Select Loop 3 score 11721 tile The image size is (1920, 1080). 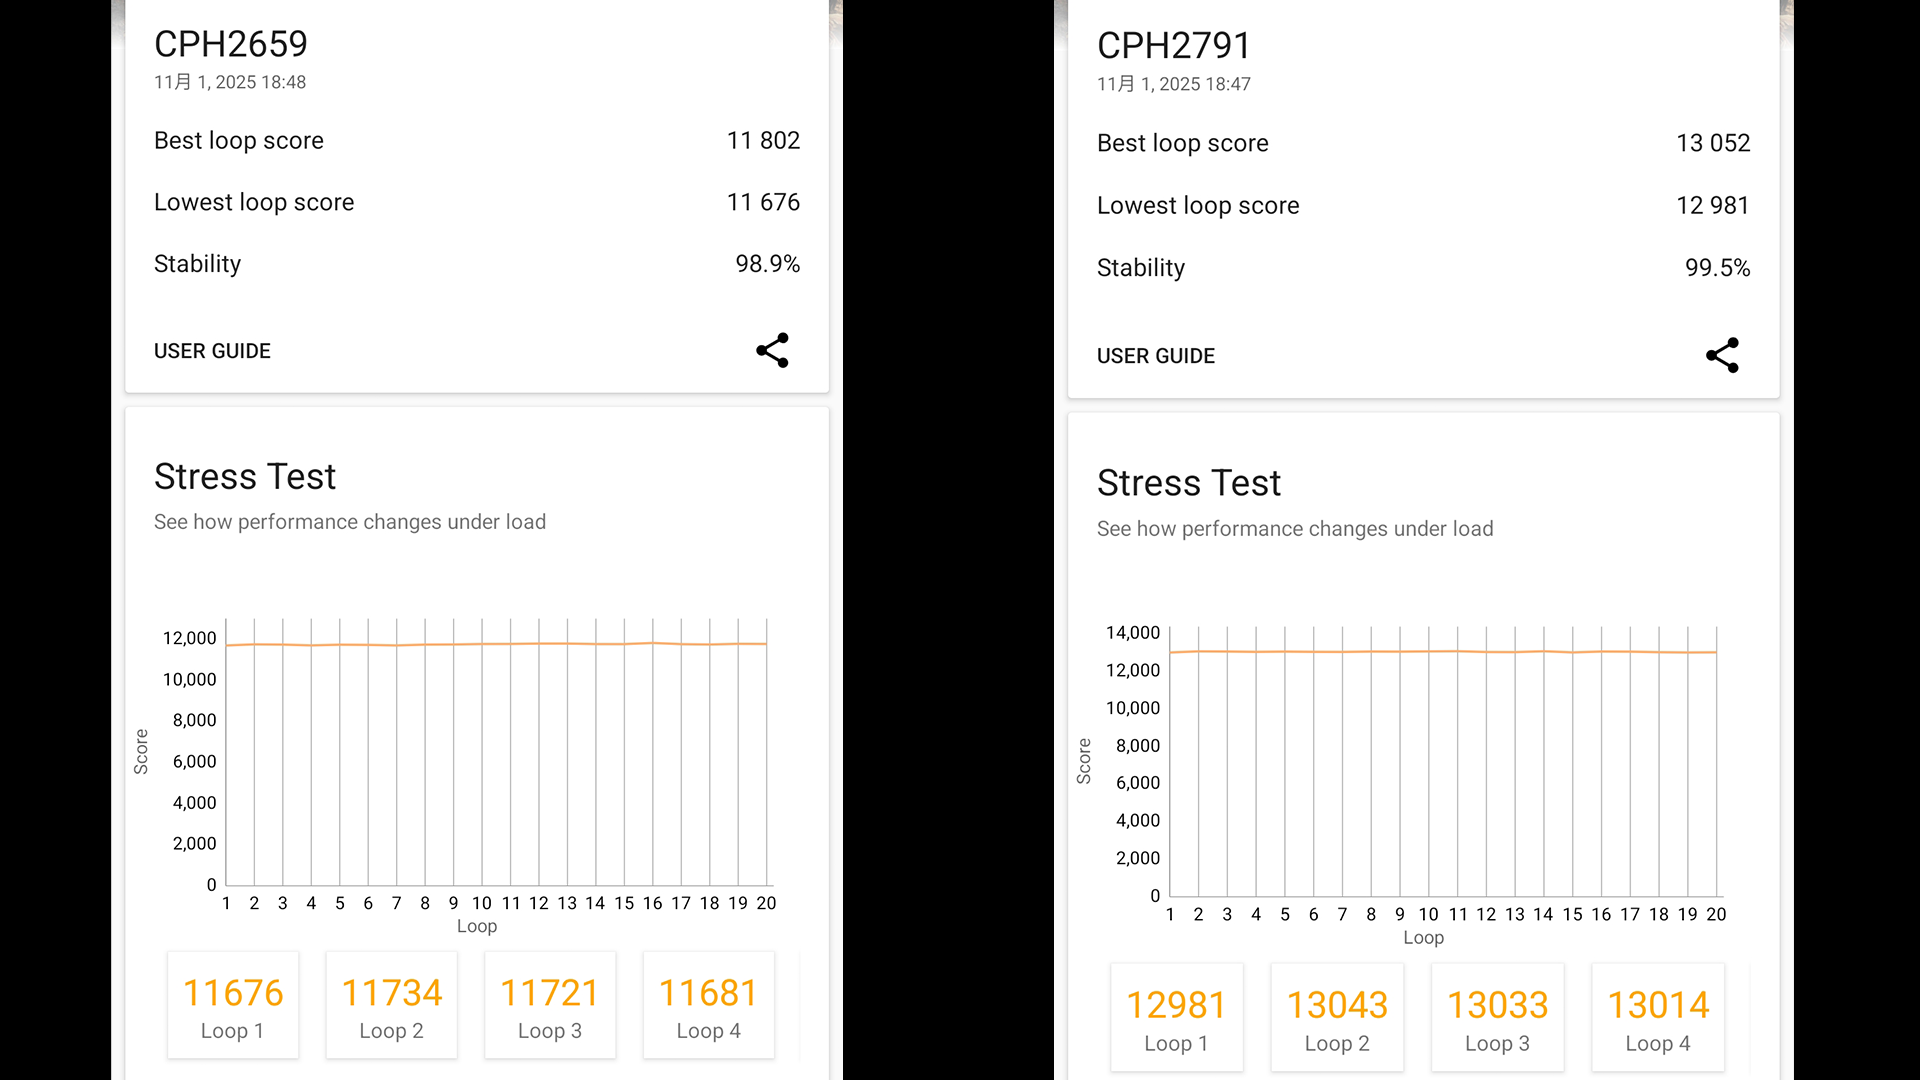550,1005
